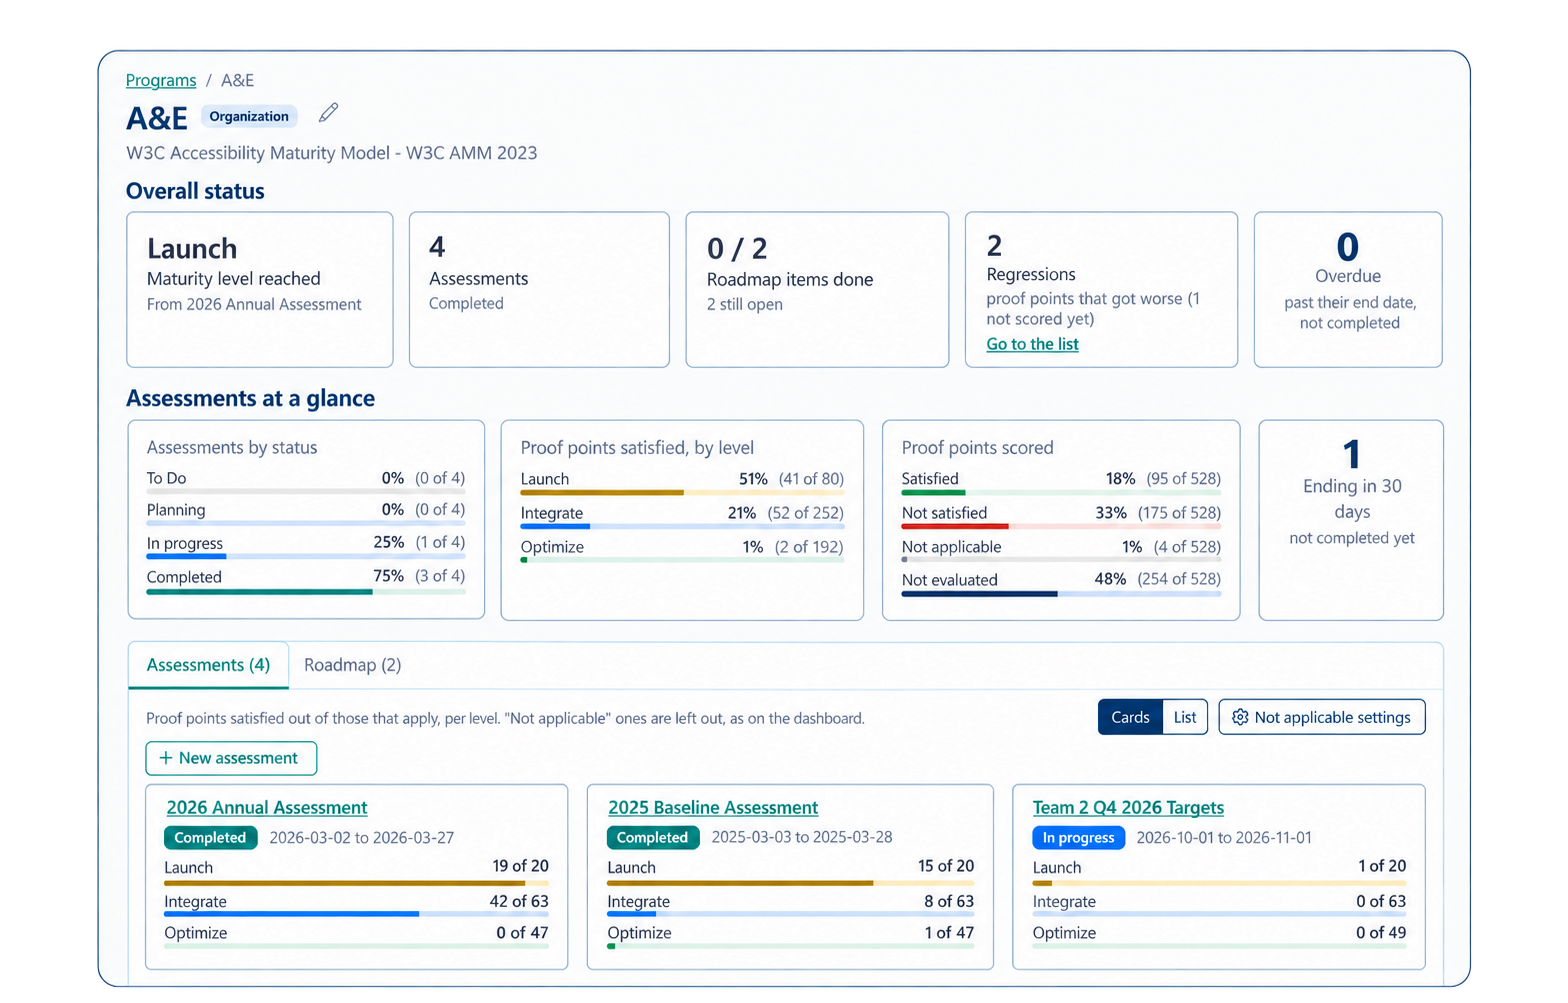Open the Team 2 Q4 2026 Targets link
The width and height of the screenshot is (1568, 1003).
[1128, 808]
